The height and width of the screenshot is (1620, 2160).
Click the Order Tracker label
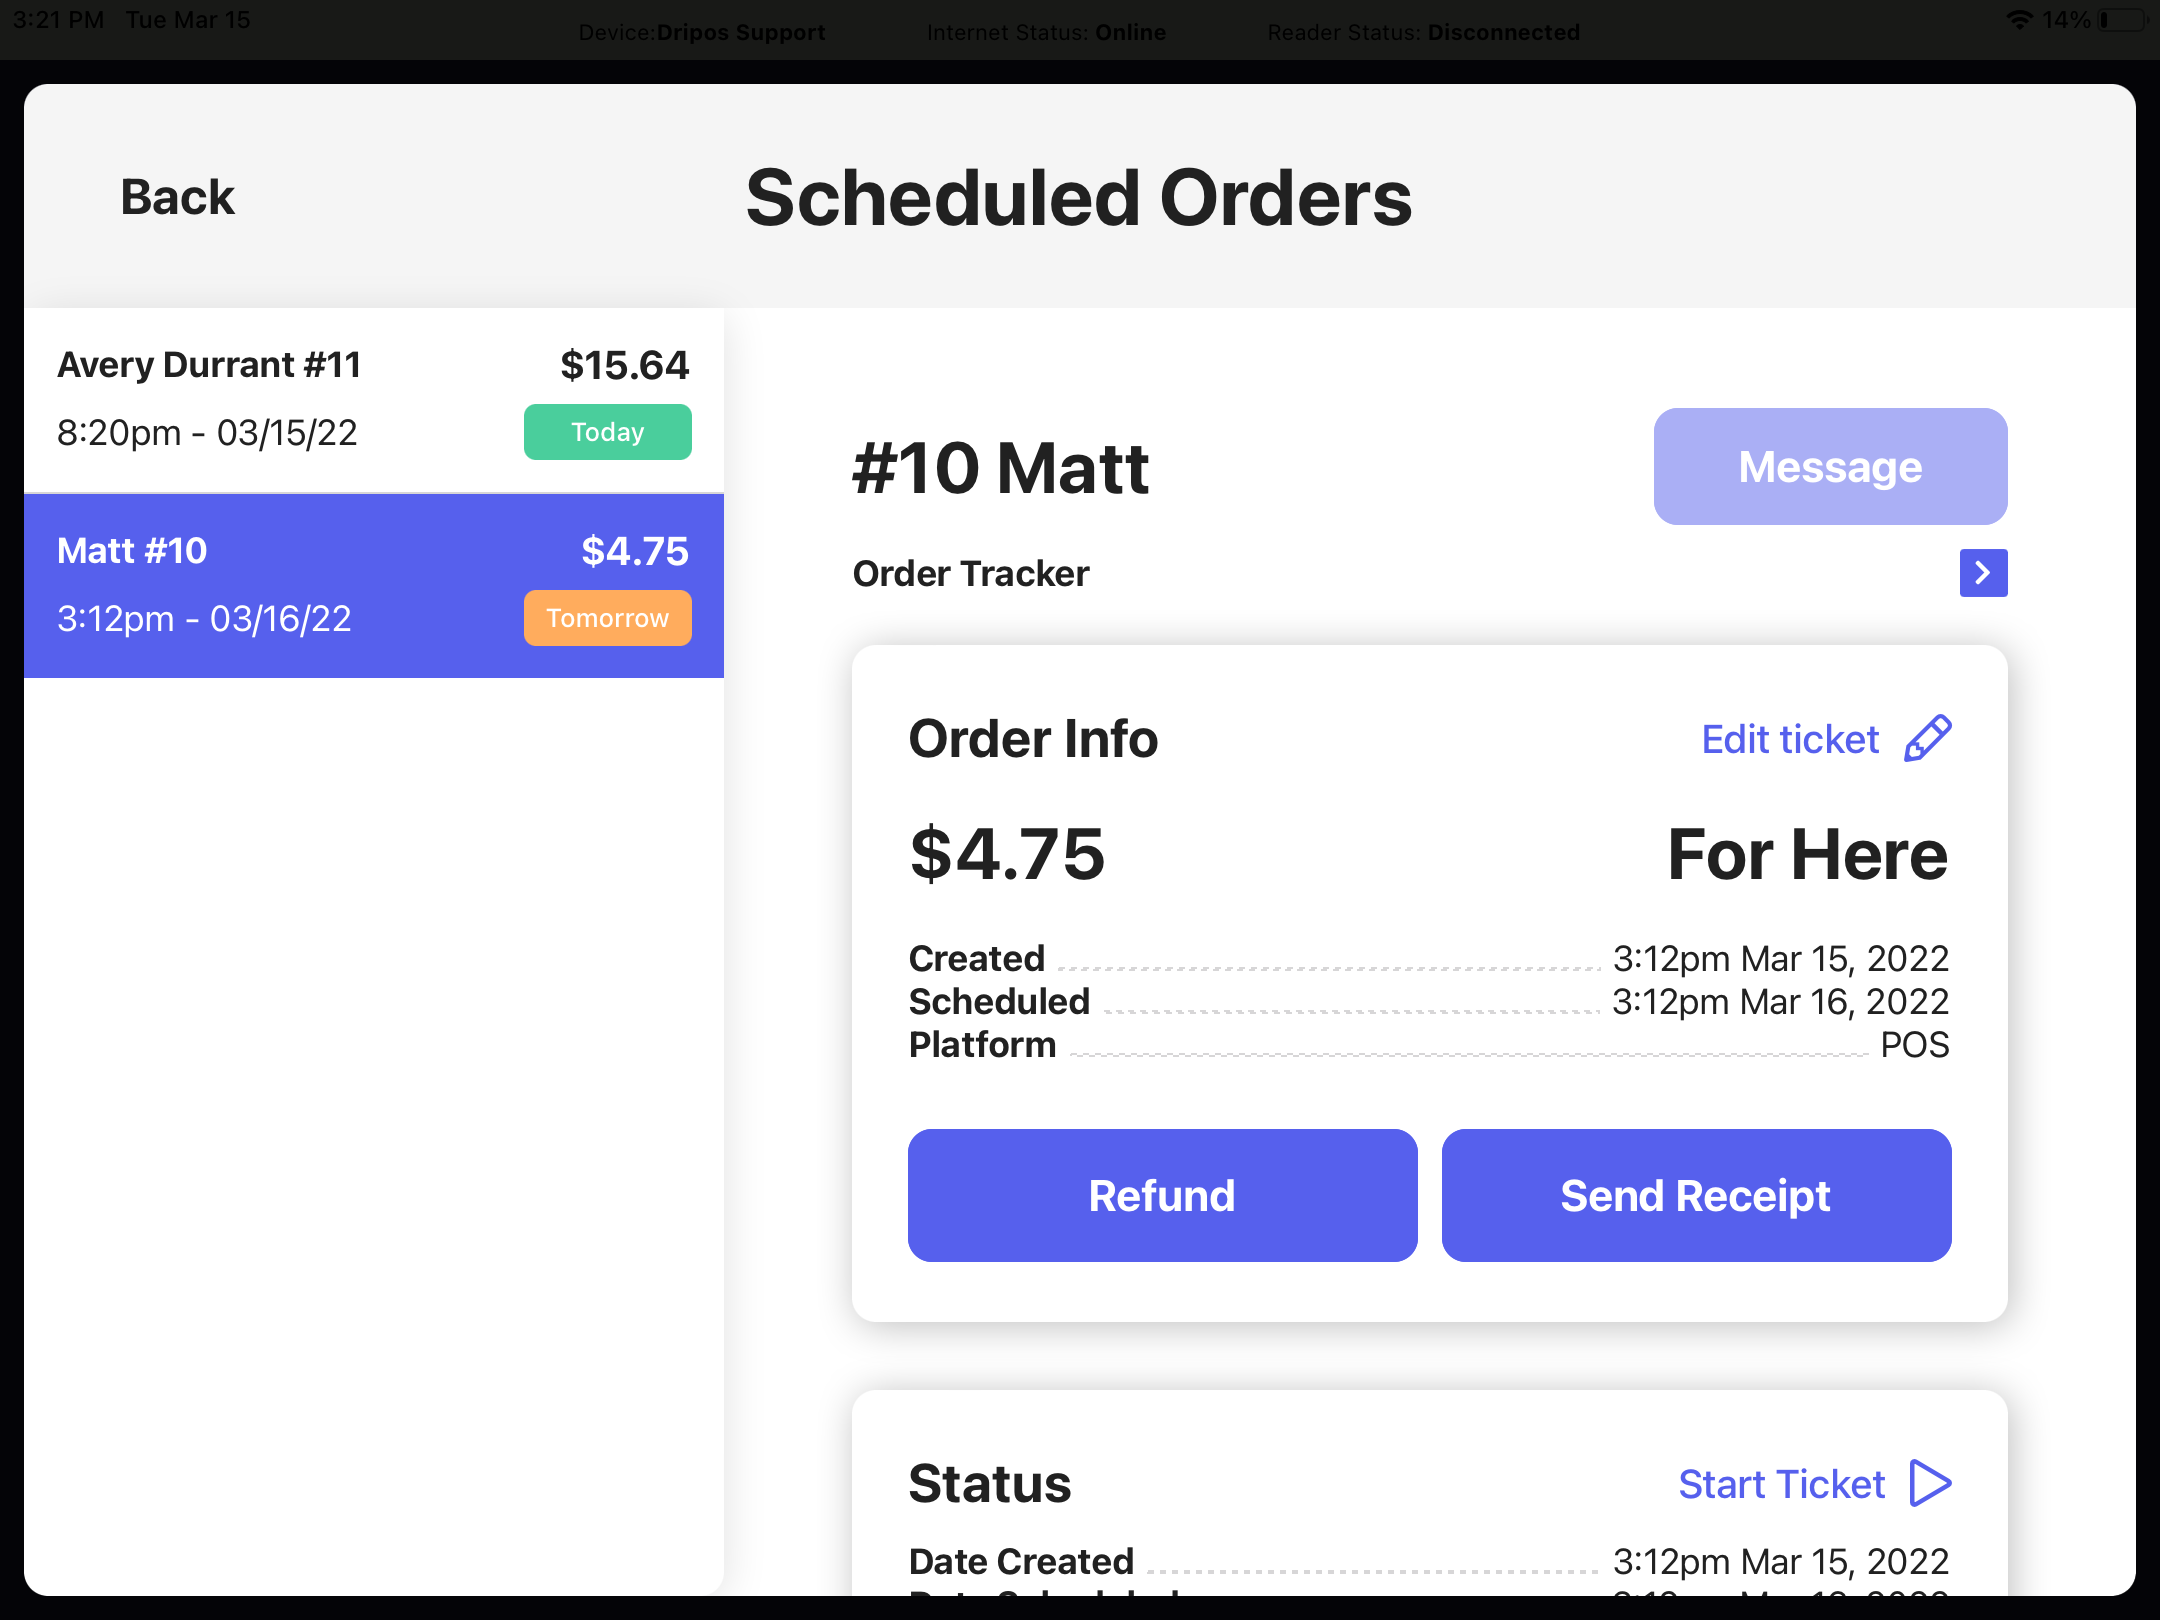coord(971,574)
